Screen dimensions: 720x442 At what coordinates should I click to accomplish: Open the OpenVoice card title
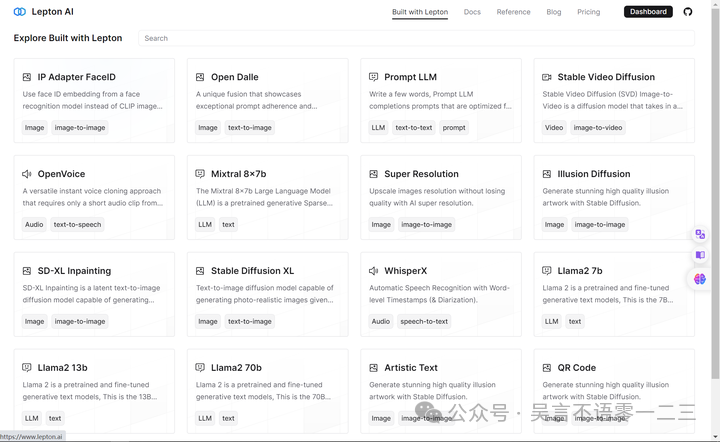(x=61, y=174)
